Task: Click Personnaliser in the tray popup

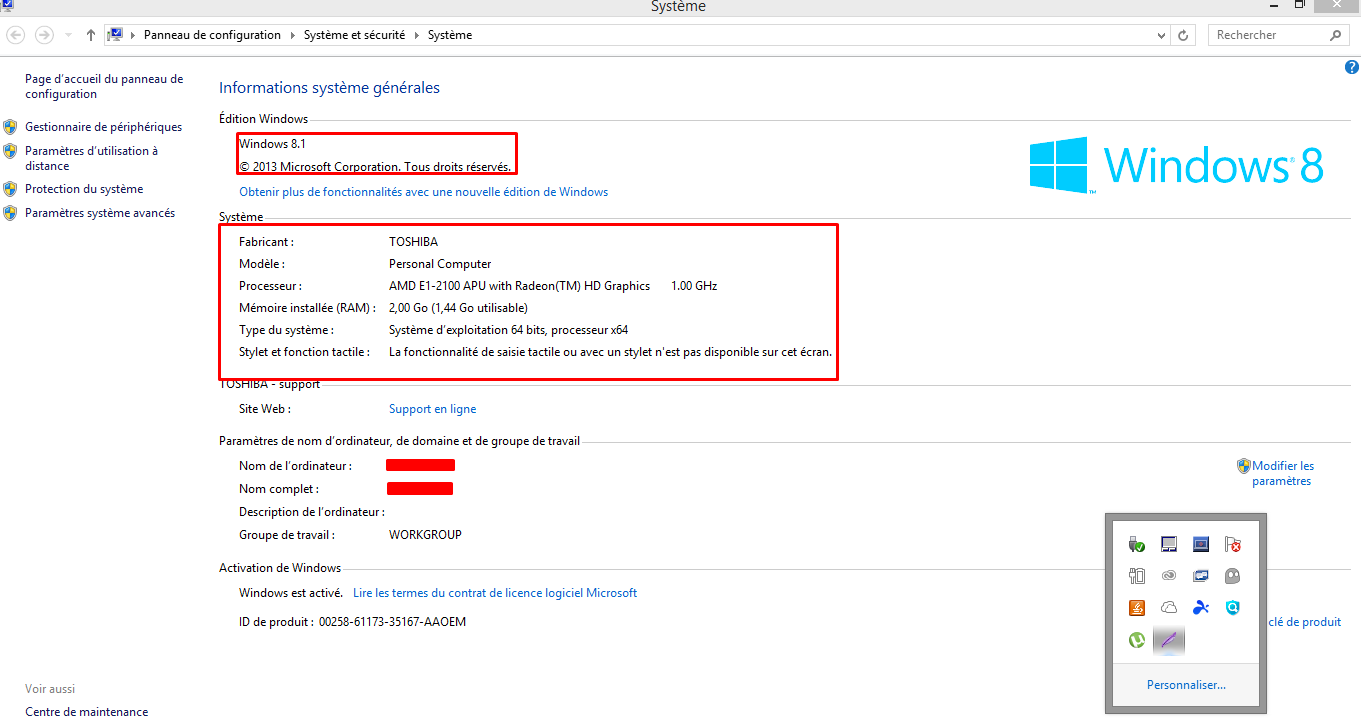Action: coord(1186,685)
